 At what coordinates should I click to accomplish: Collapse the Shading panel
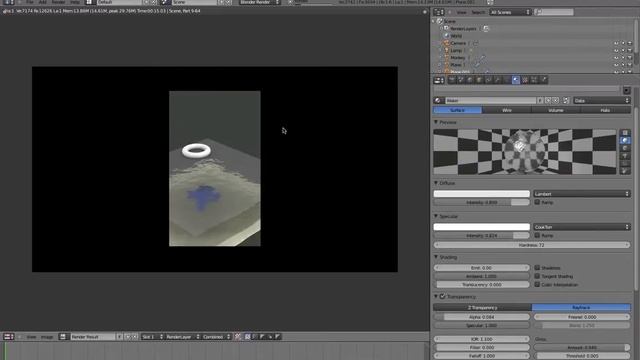436,257
